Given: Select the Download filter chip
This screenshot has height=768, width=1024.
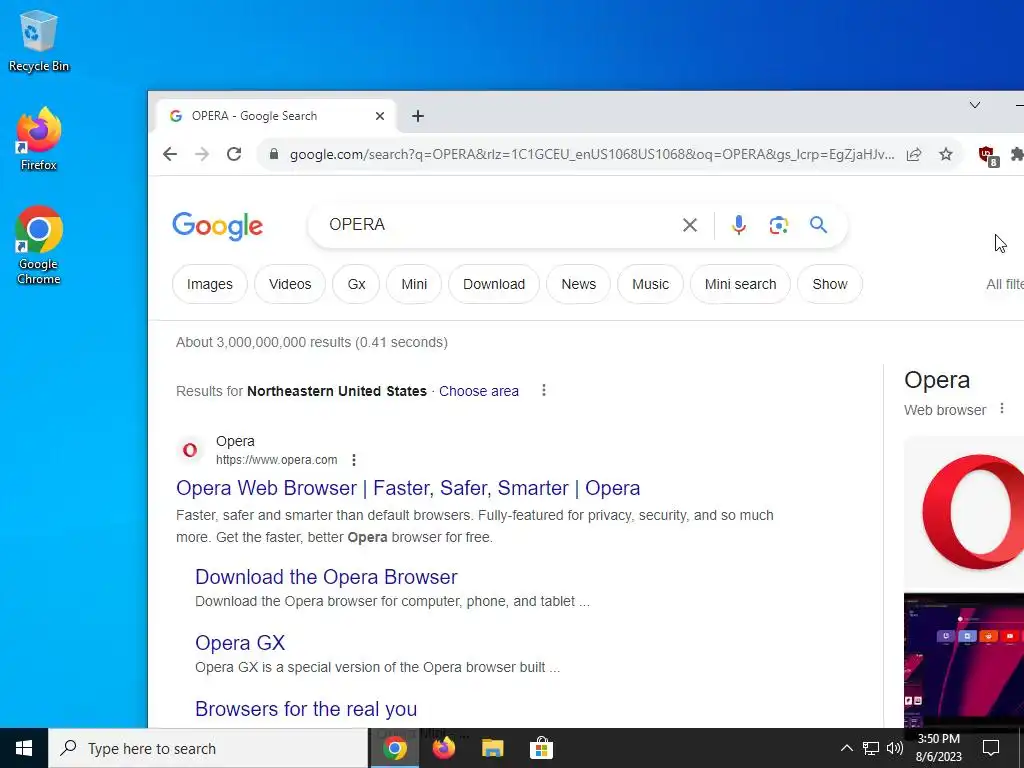Looking at the screenshot, I should (494, 284).
